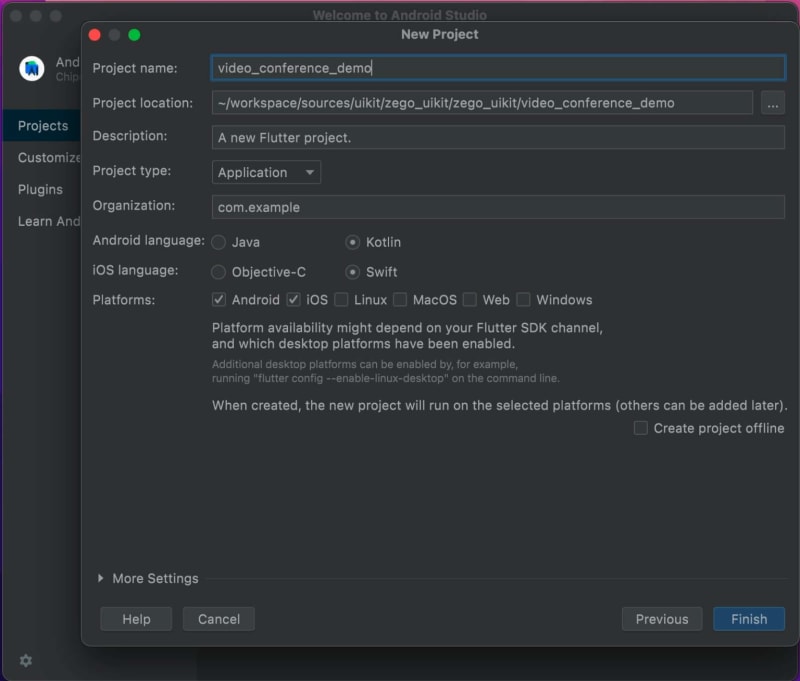800x681 pixels.
Task: Click the New Project dialog title
Action: pos(440,34)
